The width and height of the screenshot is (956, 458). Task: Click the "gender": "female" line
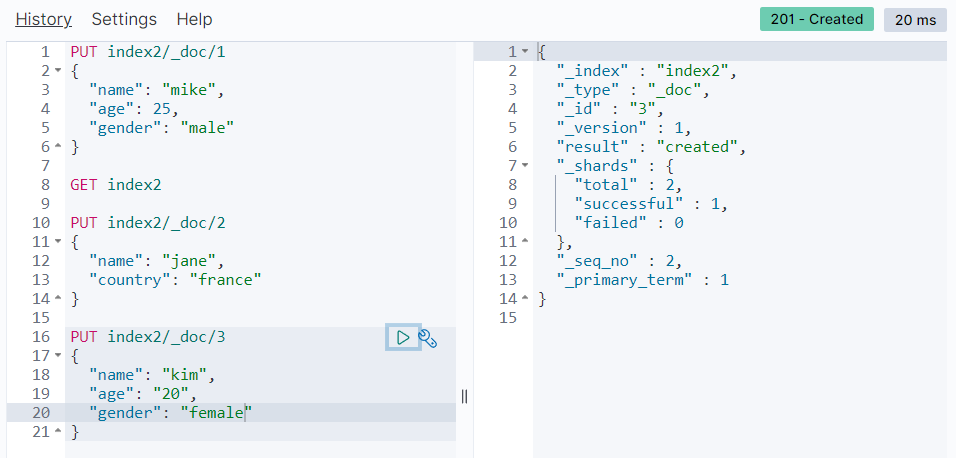171,413
